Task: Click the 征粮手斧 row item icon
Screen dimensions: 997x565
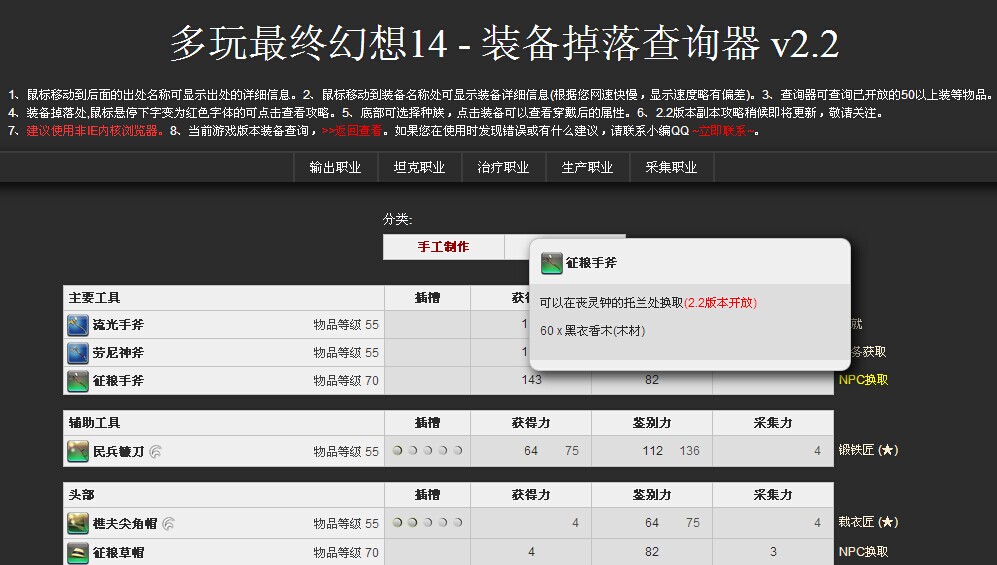Action: (x=78, y=381)
